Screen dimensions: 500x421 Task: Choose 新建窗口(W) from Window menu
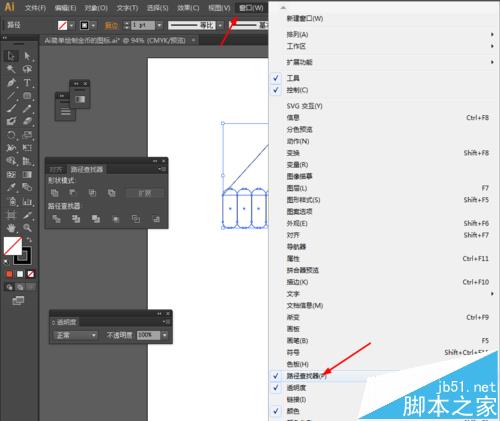(383, 19)
